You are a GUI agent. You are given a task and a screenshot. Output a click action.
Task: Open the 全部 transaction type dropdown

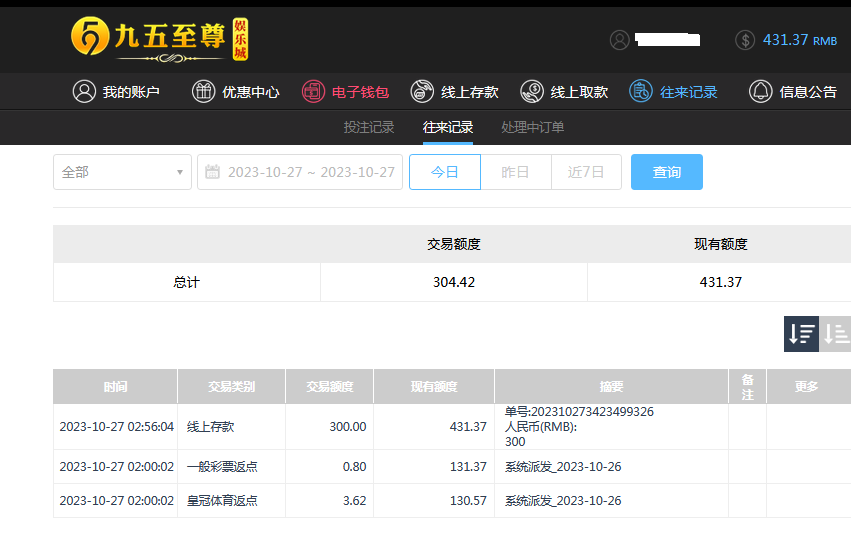(x=122, y=172)
